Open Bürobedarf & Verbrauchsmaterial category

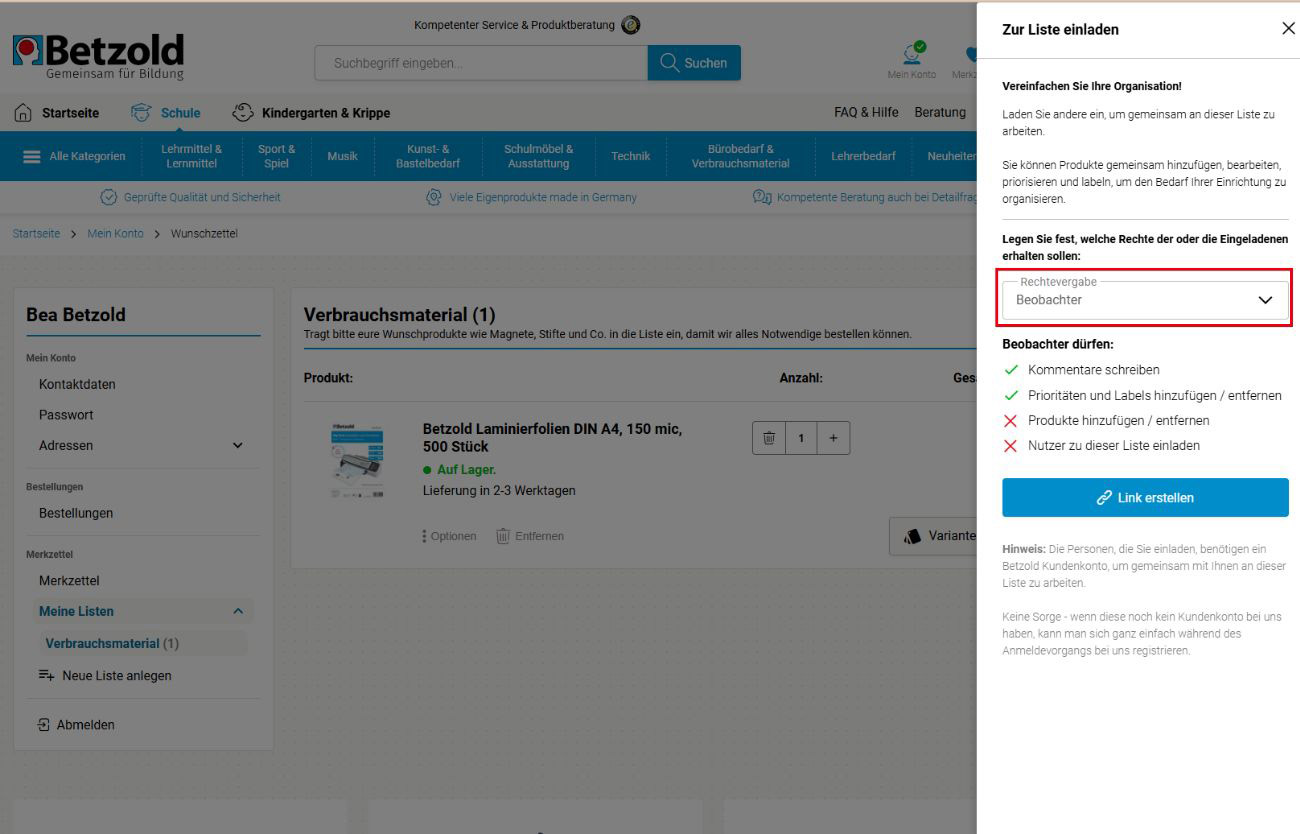click(x=740, y=156)
